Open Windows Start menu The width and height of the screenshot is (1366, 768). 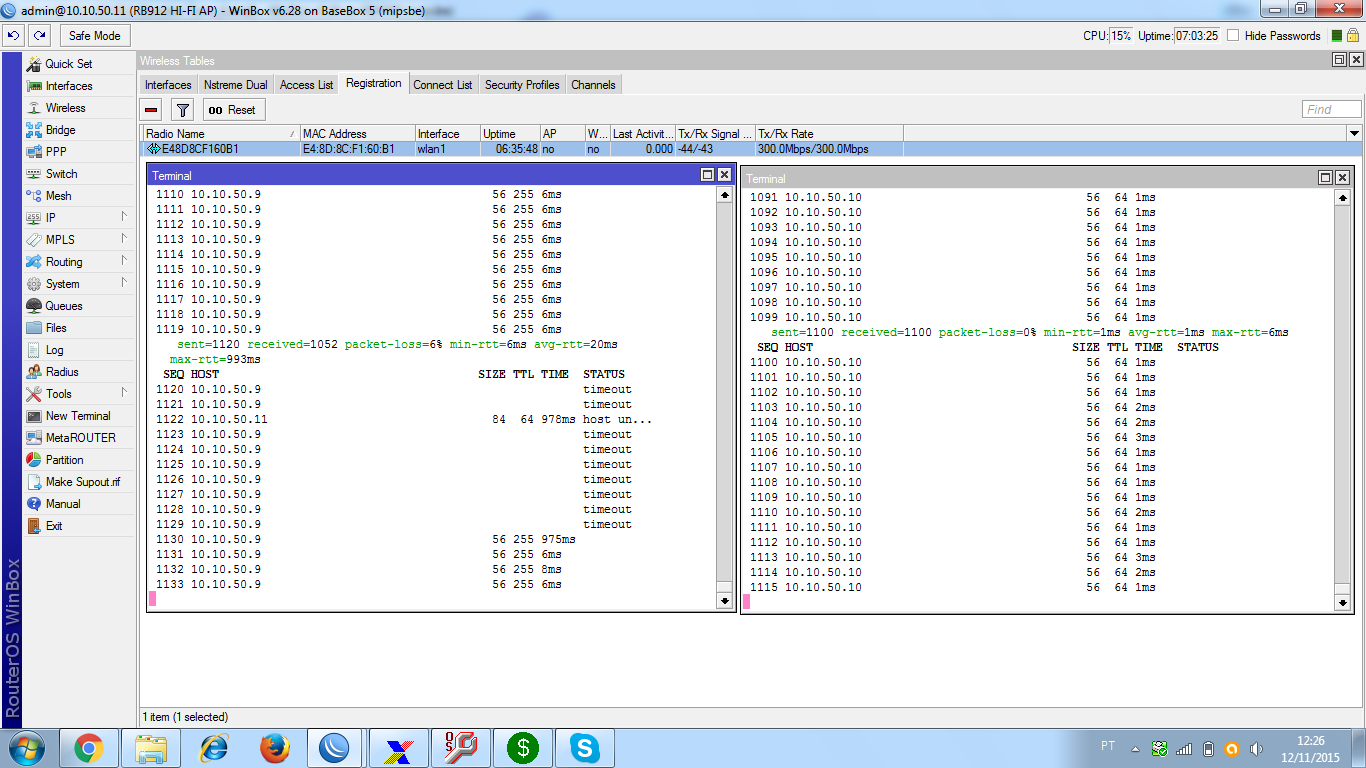coord(28,748)
